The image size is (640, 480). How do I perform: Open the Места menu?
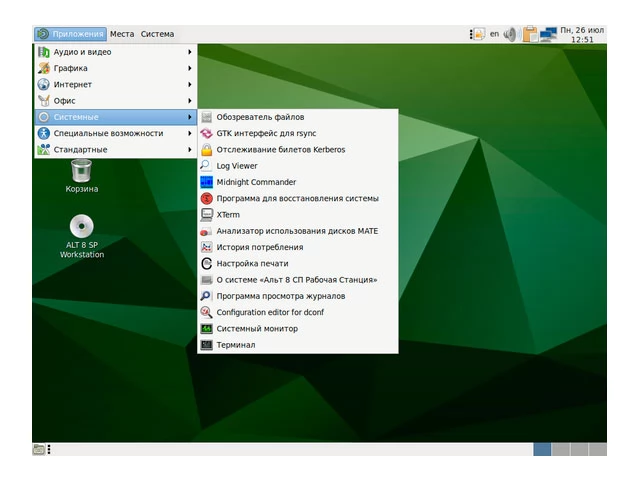[122, 34]
